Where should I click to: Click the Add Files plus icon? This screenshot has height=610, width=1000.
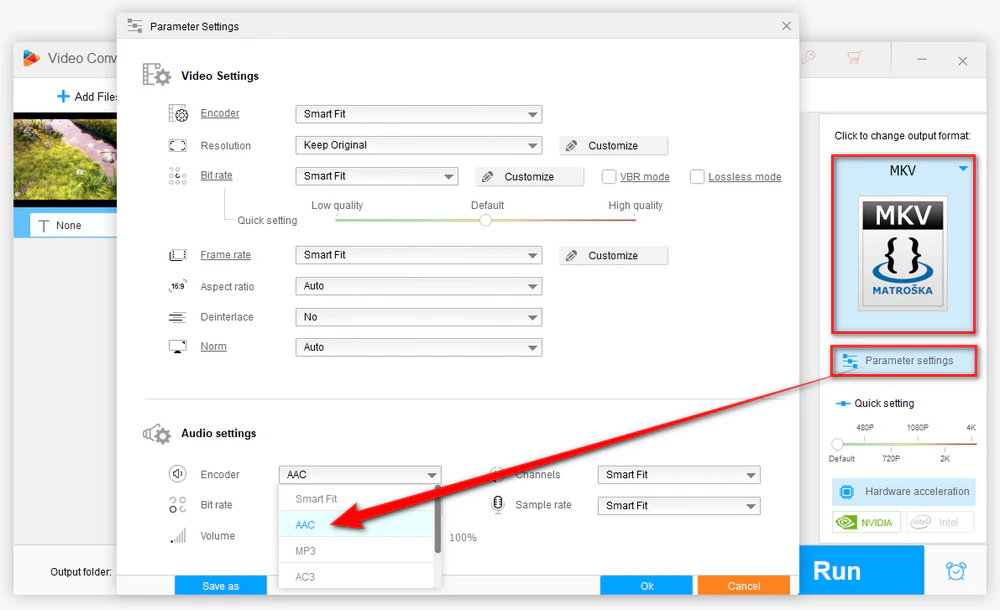pos(63,96)
